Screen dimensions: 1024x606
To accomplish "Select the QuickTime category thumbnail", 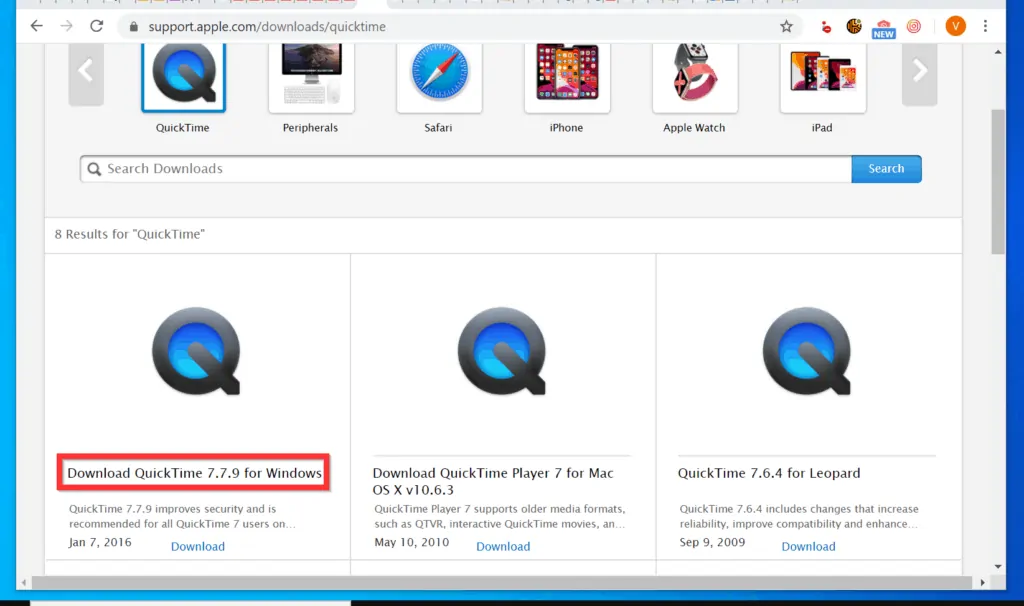I will click(x=184, y=76).
